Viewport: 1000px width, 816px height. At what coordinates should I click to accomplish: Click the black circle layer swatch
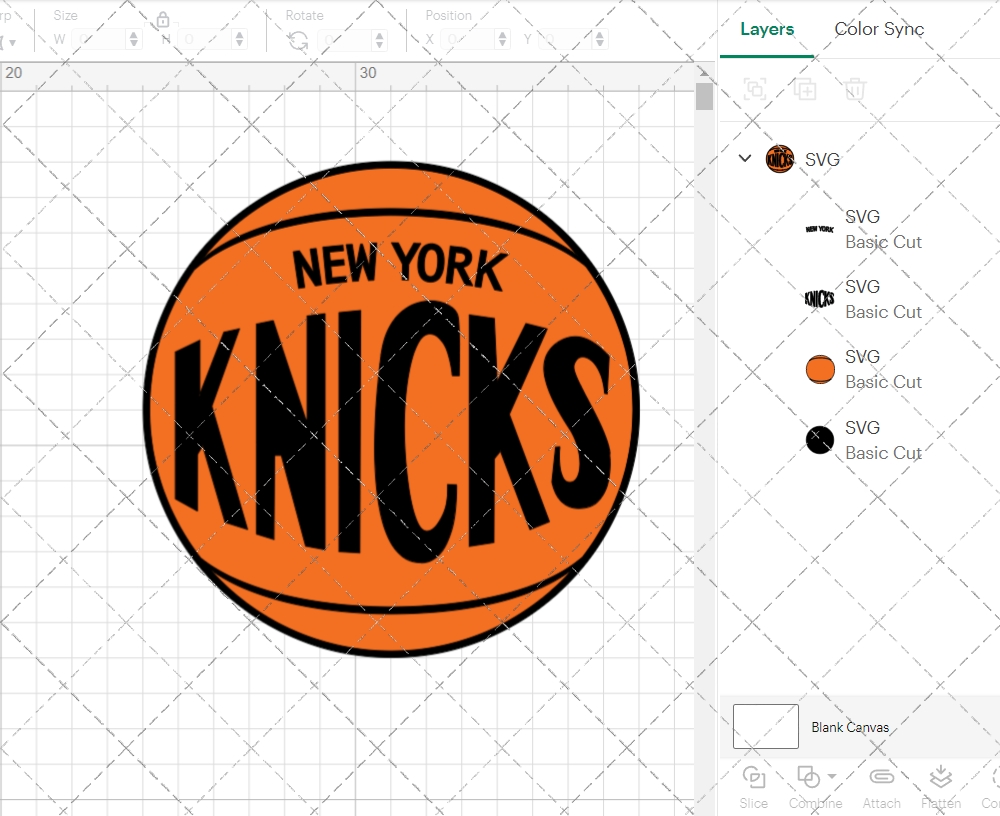coord(820,440)
